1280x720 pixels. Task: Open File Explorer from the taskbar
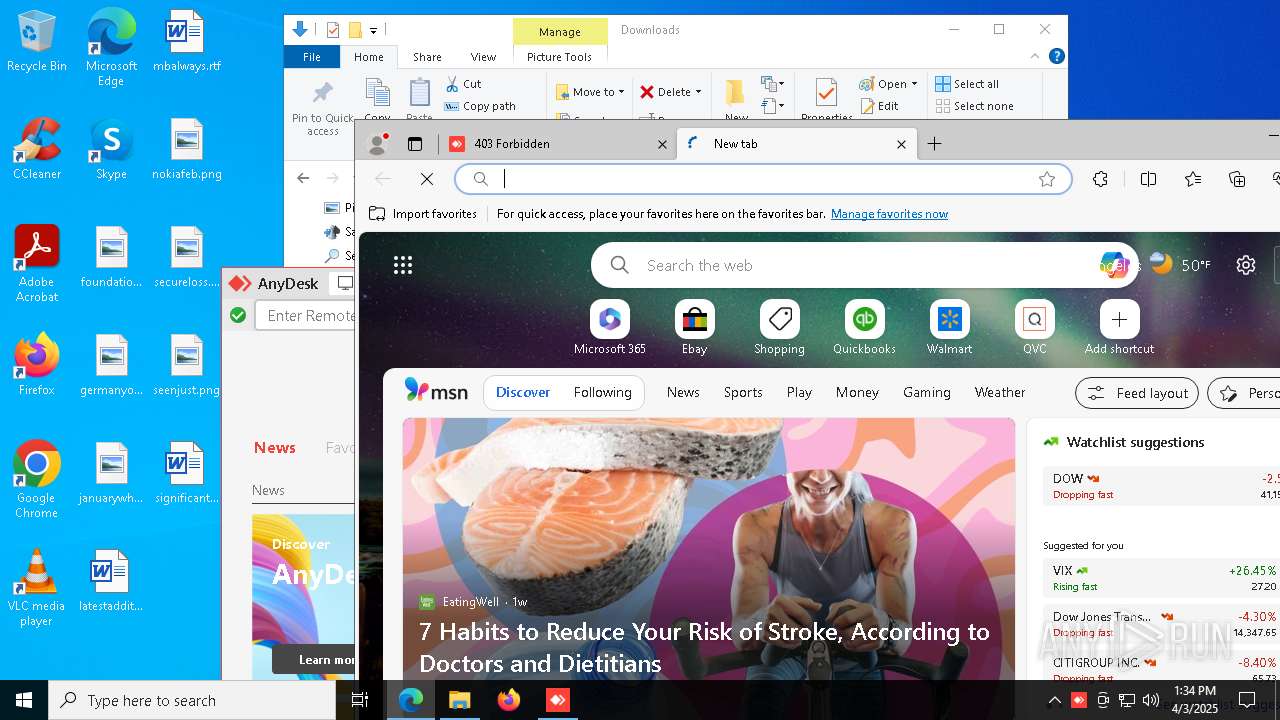pyautogui.click(x=459, y=700)
